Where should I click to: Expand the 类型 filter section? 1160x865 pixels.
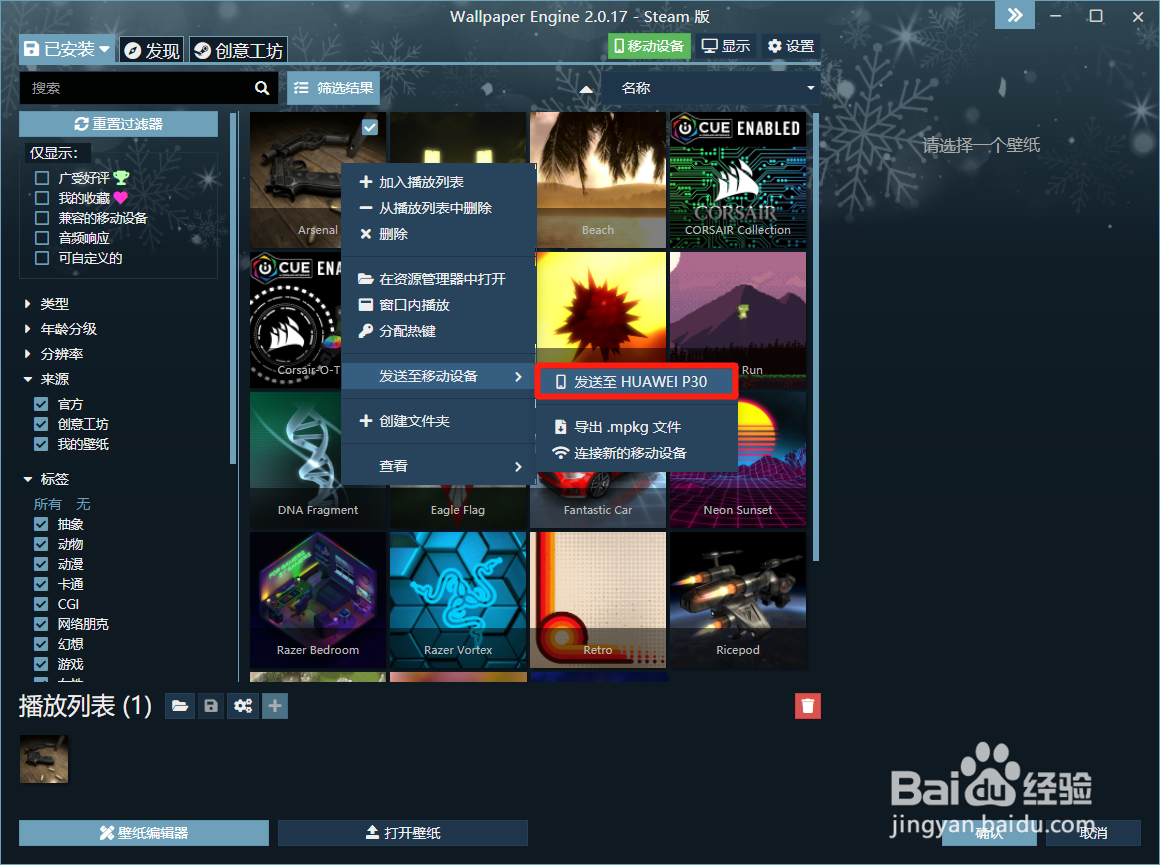47,303
